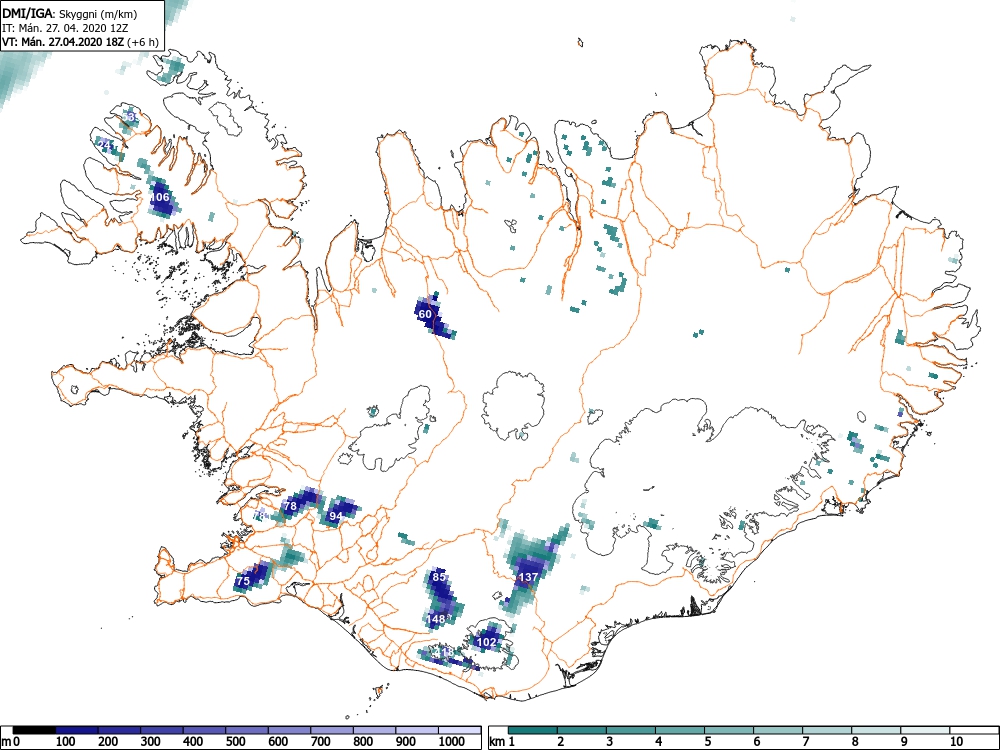
Task: Click the 700 label in the metre legend
Action: [x=321, y=742]
